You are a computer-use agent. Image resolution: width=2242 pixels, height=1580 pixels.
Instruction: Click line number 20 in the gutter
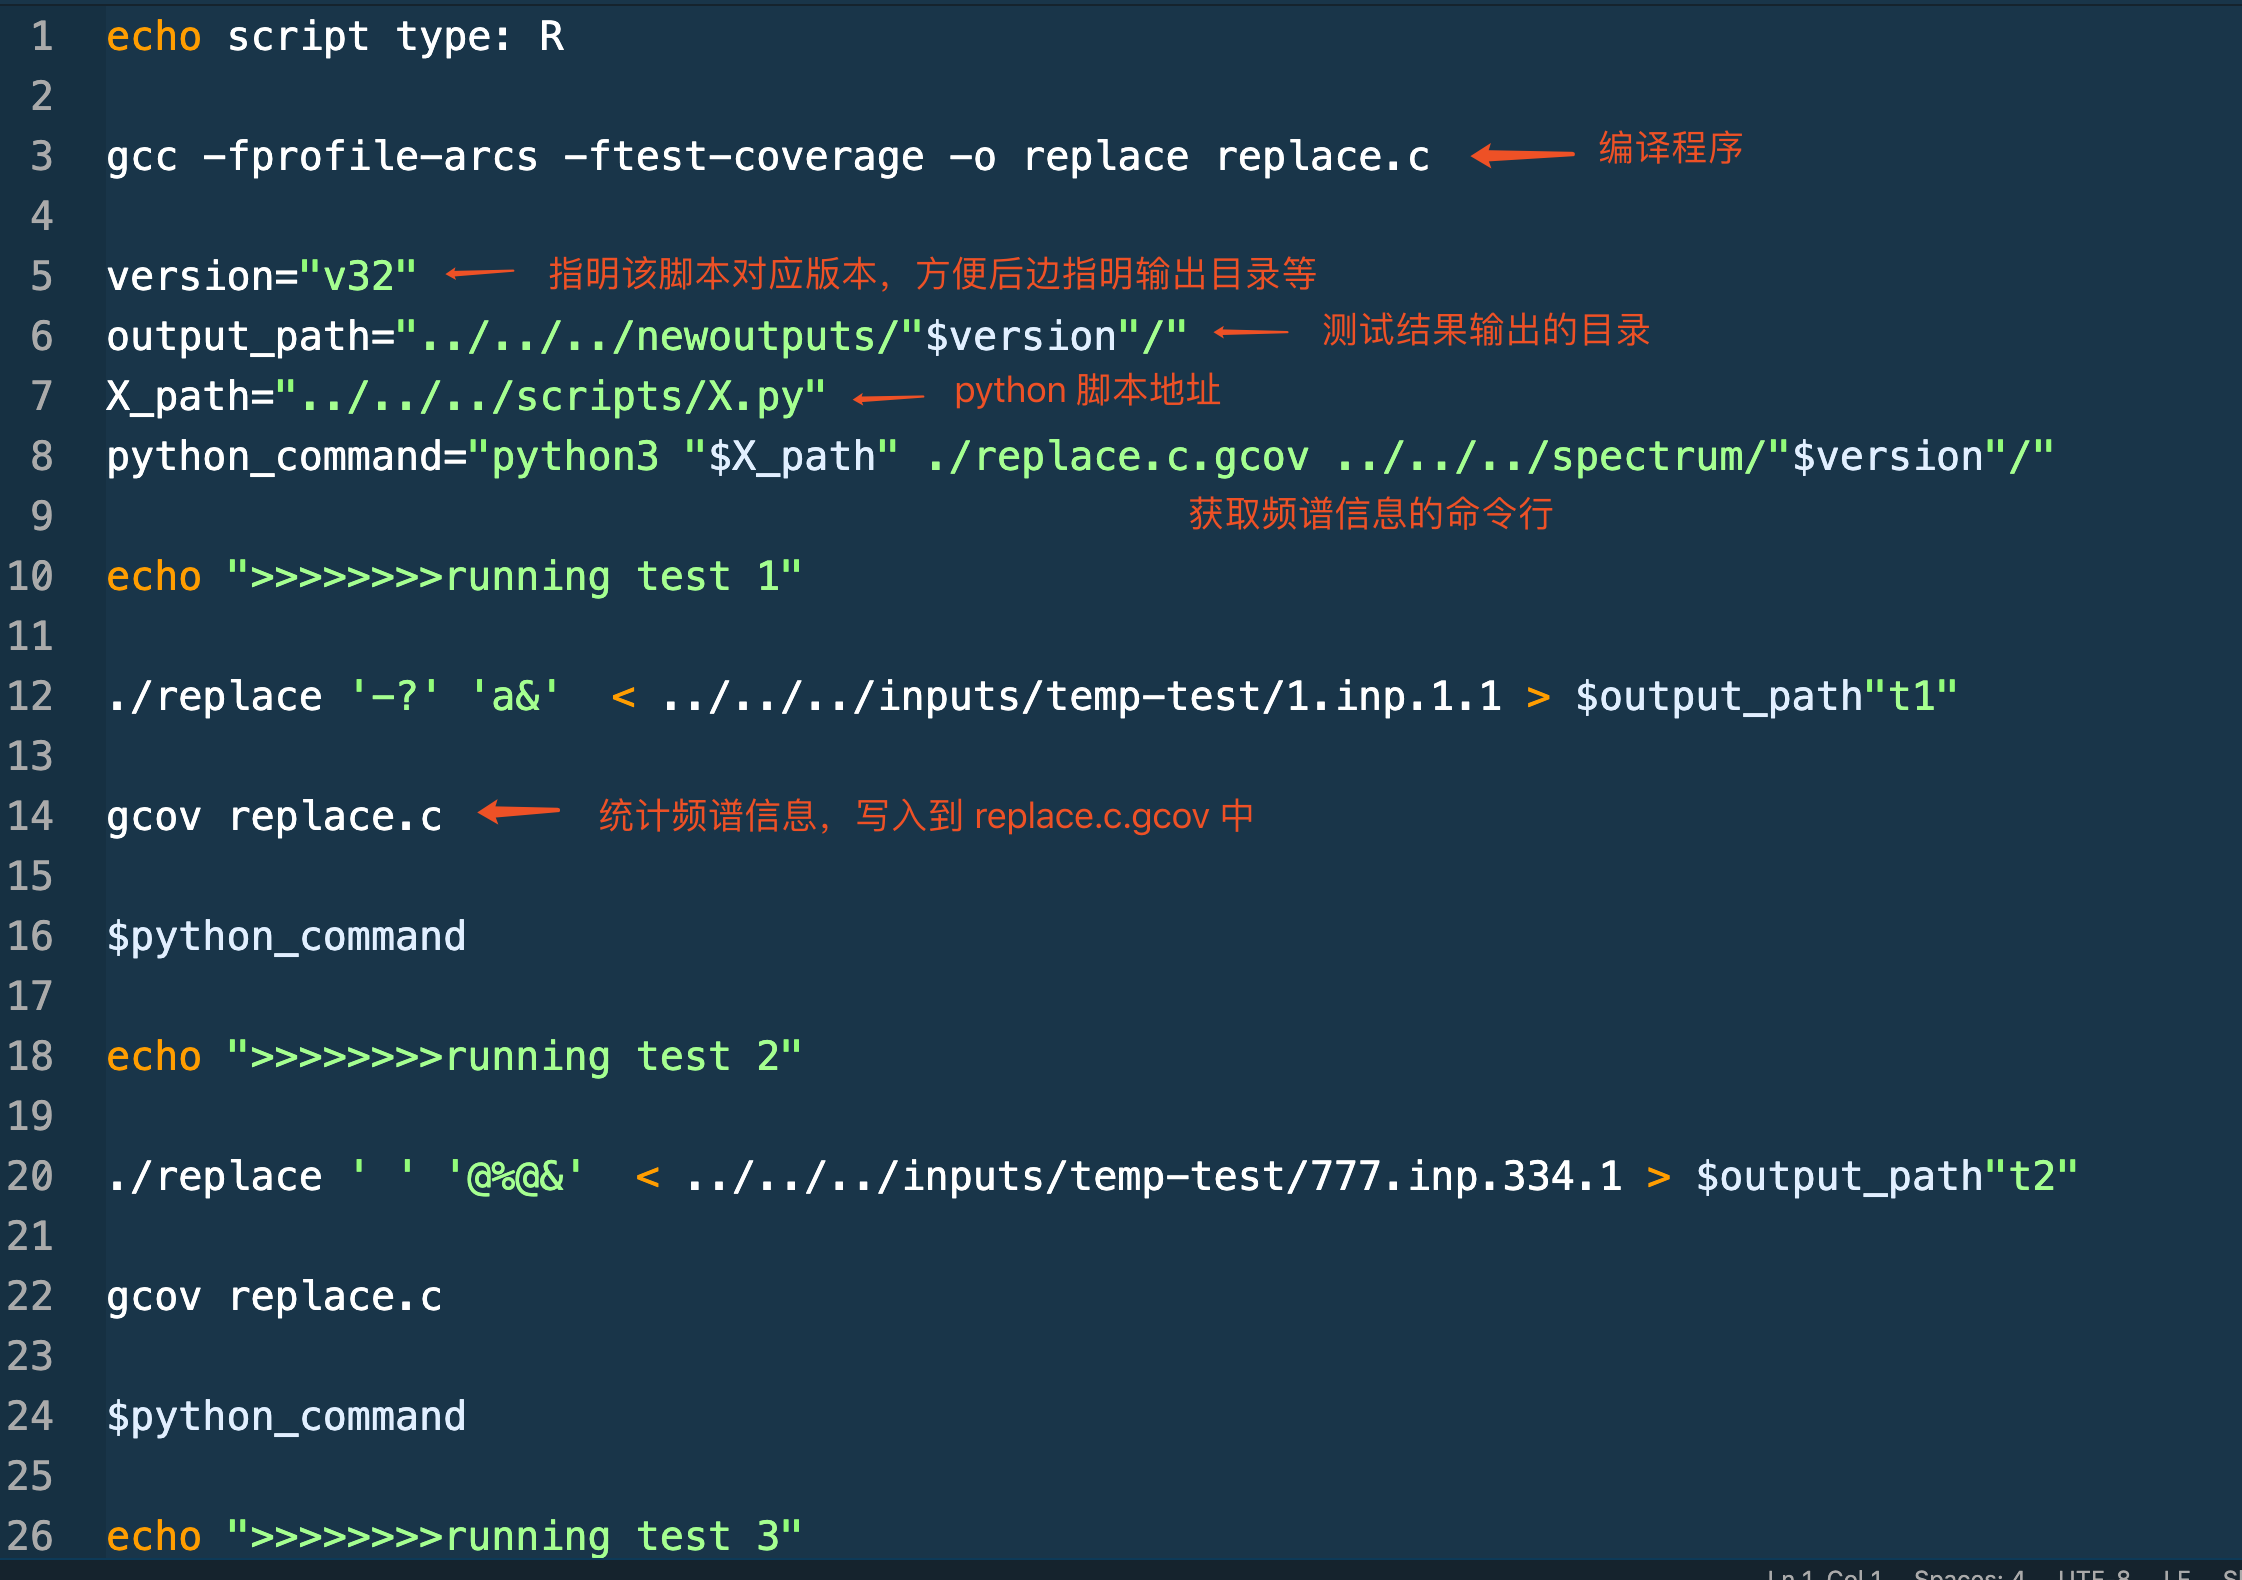pyautogui.click(x=30, y=1176)
